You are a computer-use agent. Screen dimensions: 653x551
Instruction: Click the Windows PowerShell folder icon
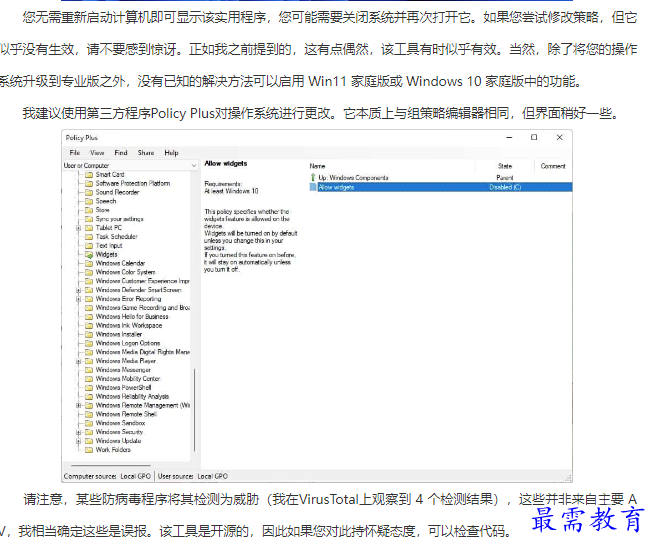tap(89, 387)
